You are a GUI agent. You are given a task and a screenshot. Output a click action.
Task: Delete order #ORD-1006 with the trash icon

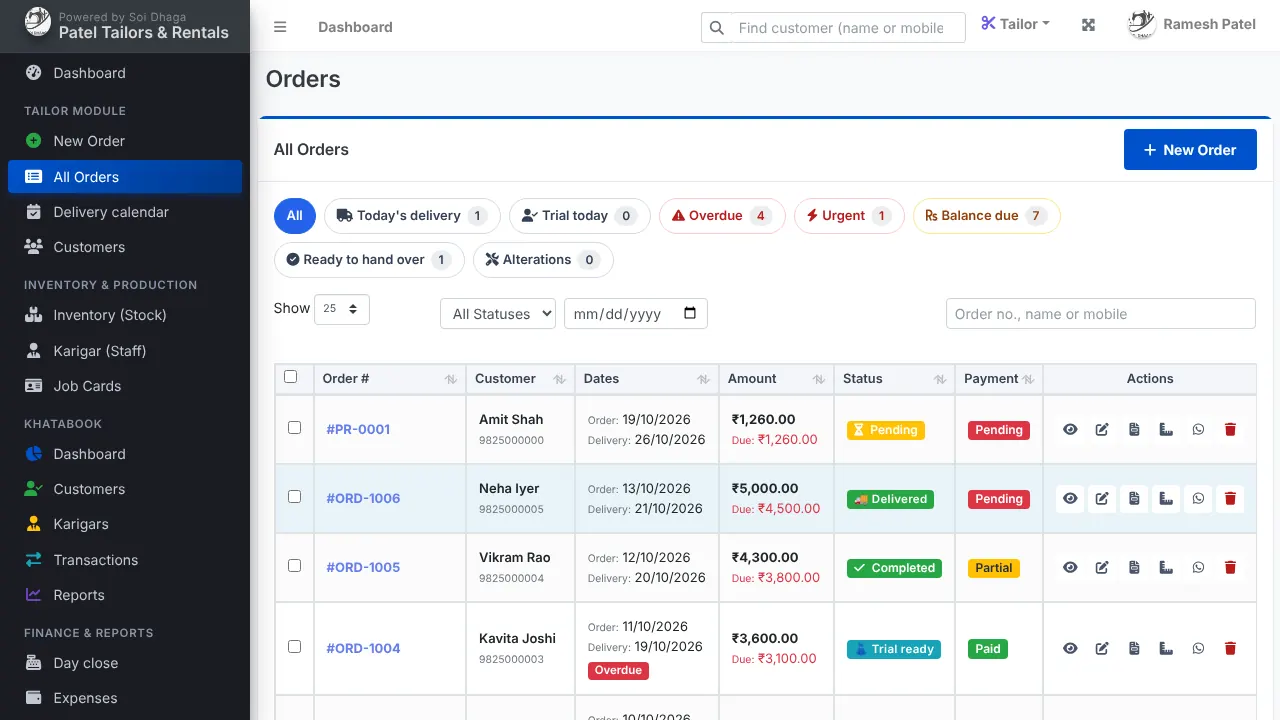pyautogui.click(x=1230, y=499)
